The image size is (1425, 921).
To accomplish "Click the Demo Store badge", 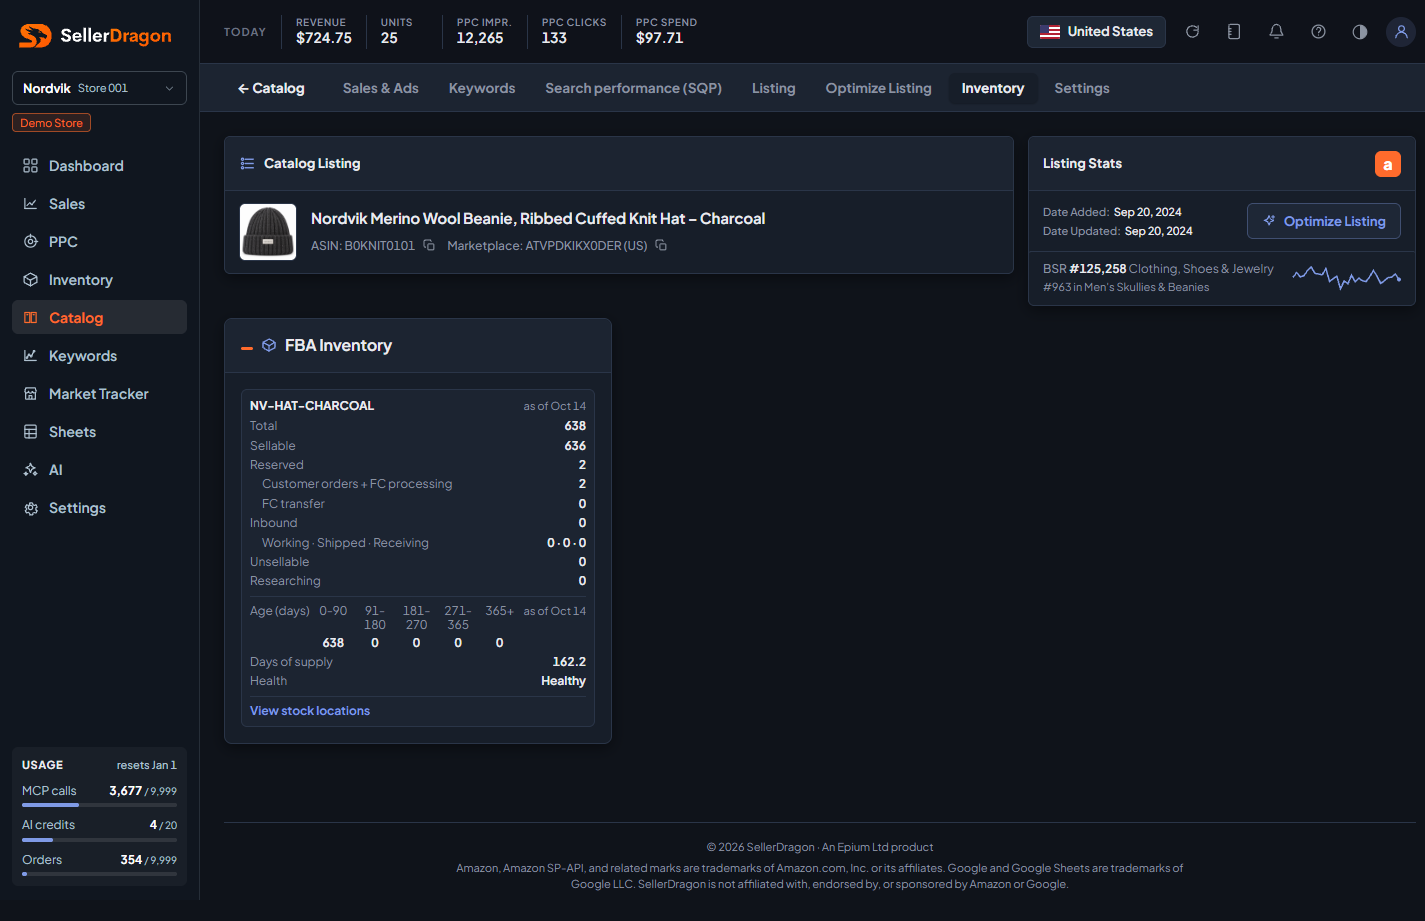I will 52,123.
